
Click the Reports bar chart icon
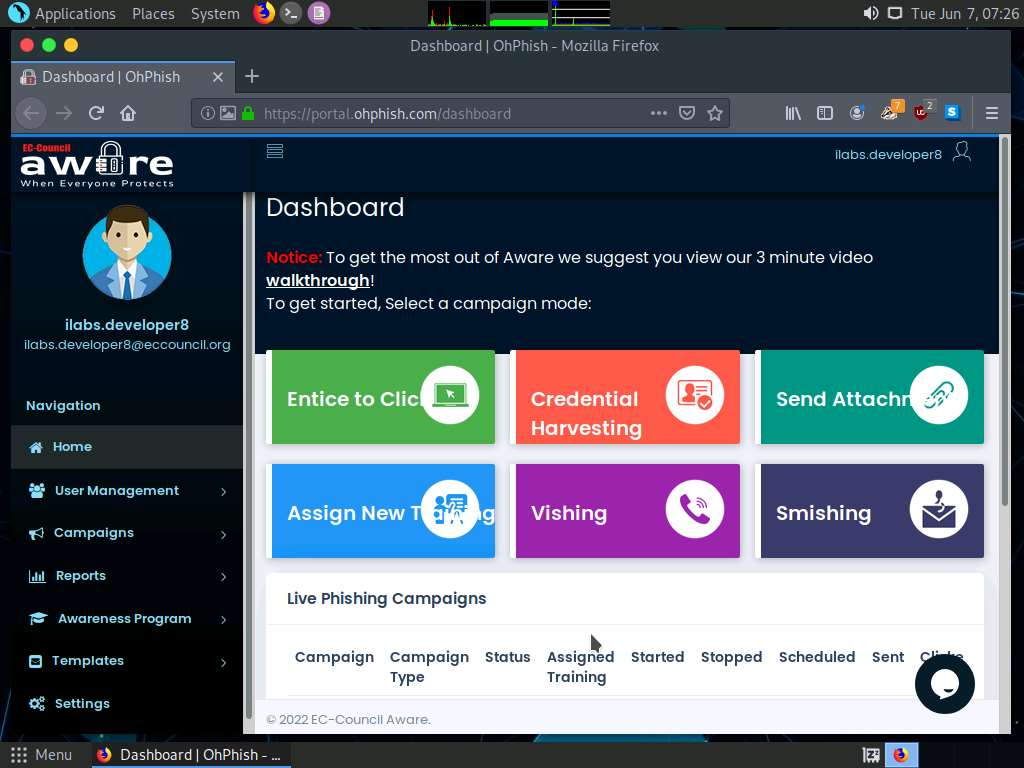(37, 576)
